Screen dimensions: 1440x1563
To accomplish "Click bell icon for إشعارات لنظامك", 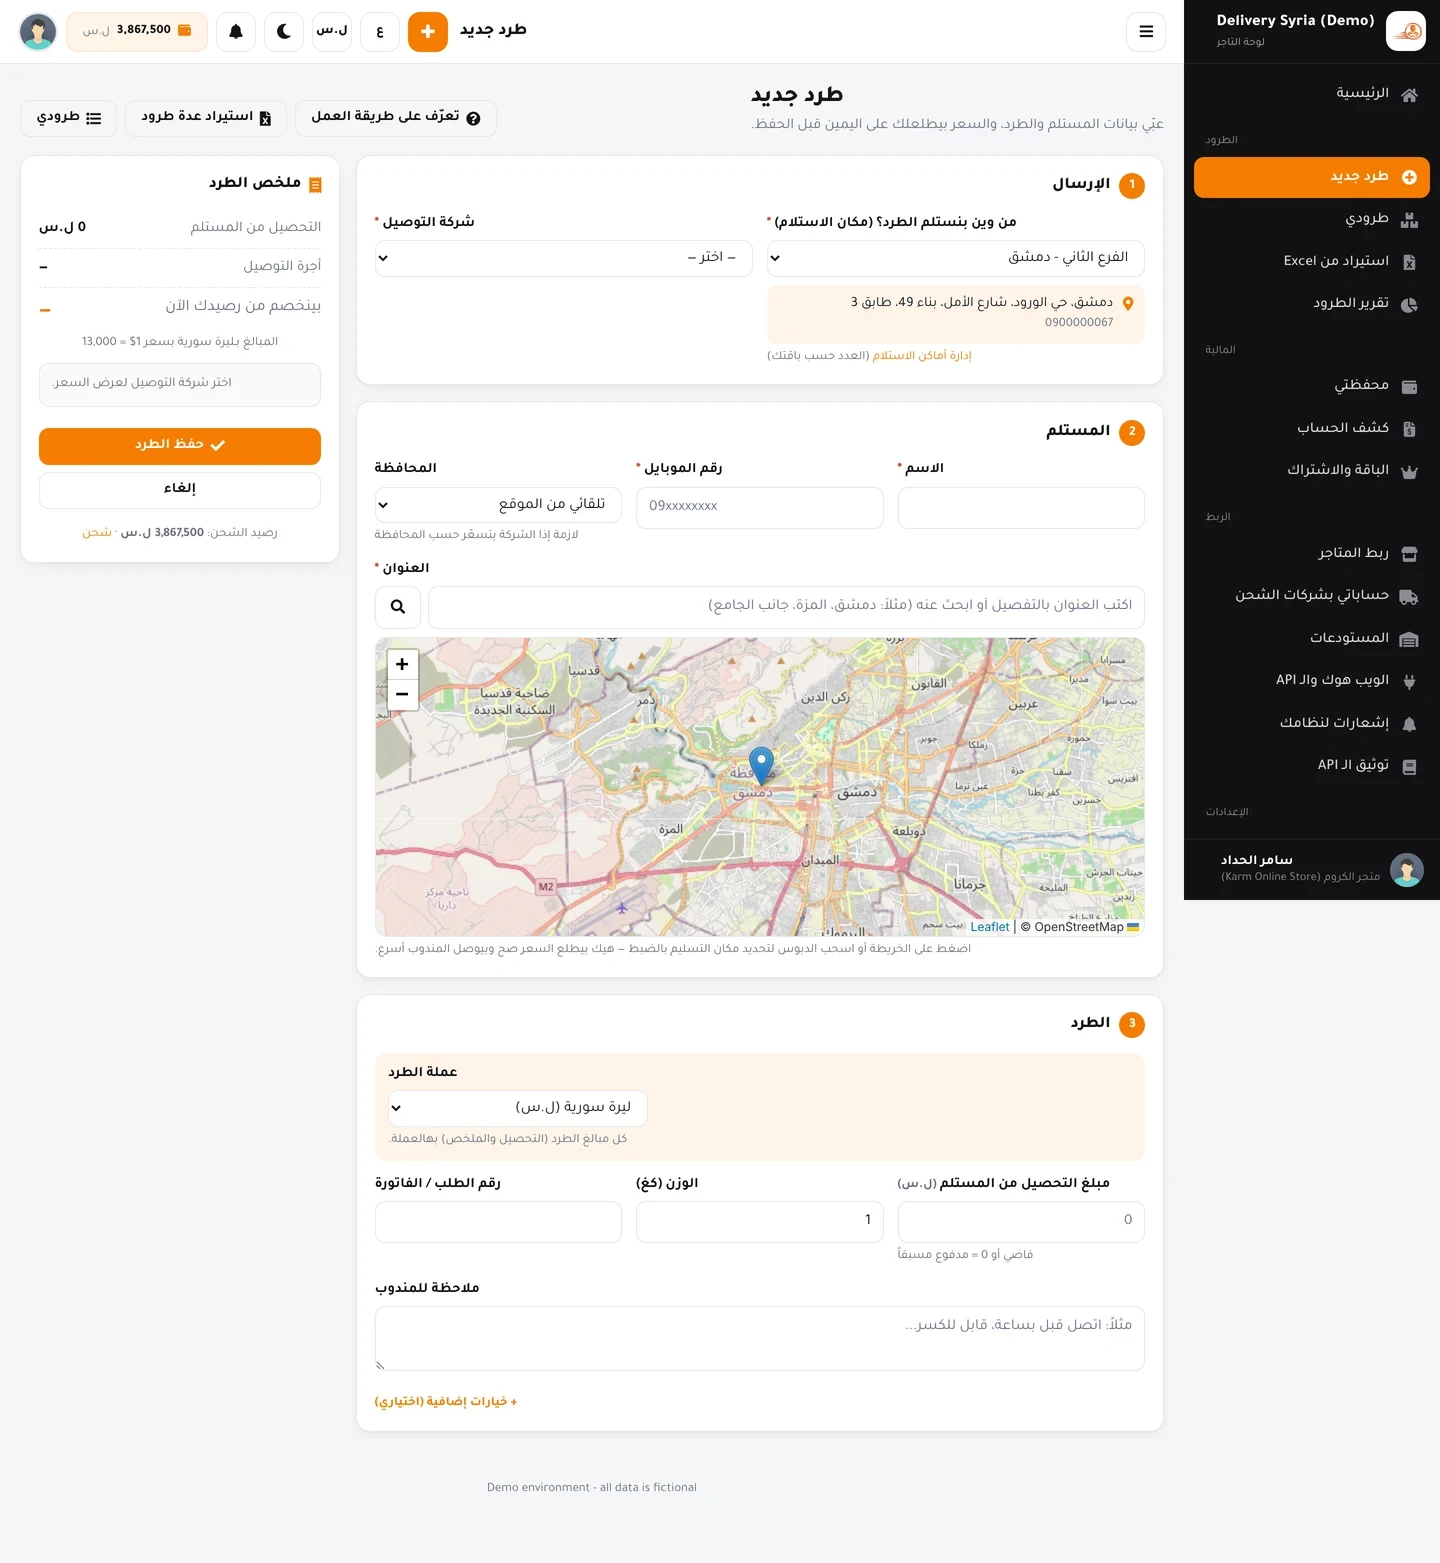I will 1409,724.
